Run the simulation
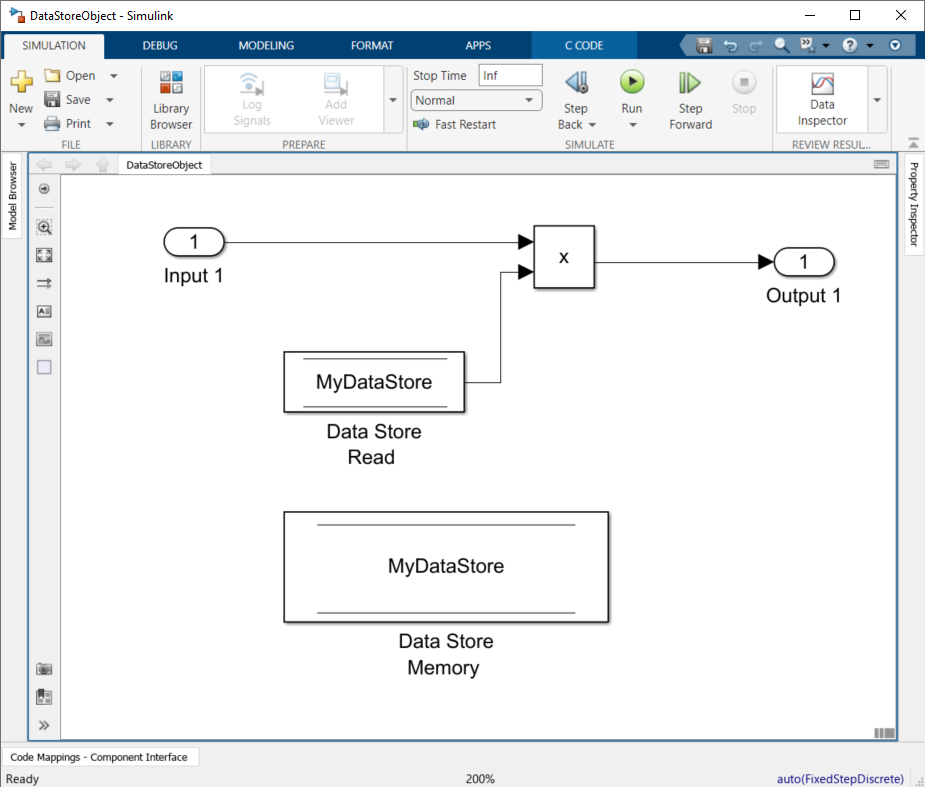This screenshot has width=925, height=787. click(632, 82)
